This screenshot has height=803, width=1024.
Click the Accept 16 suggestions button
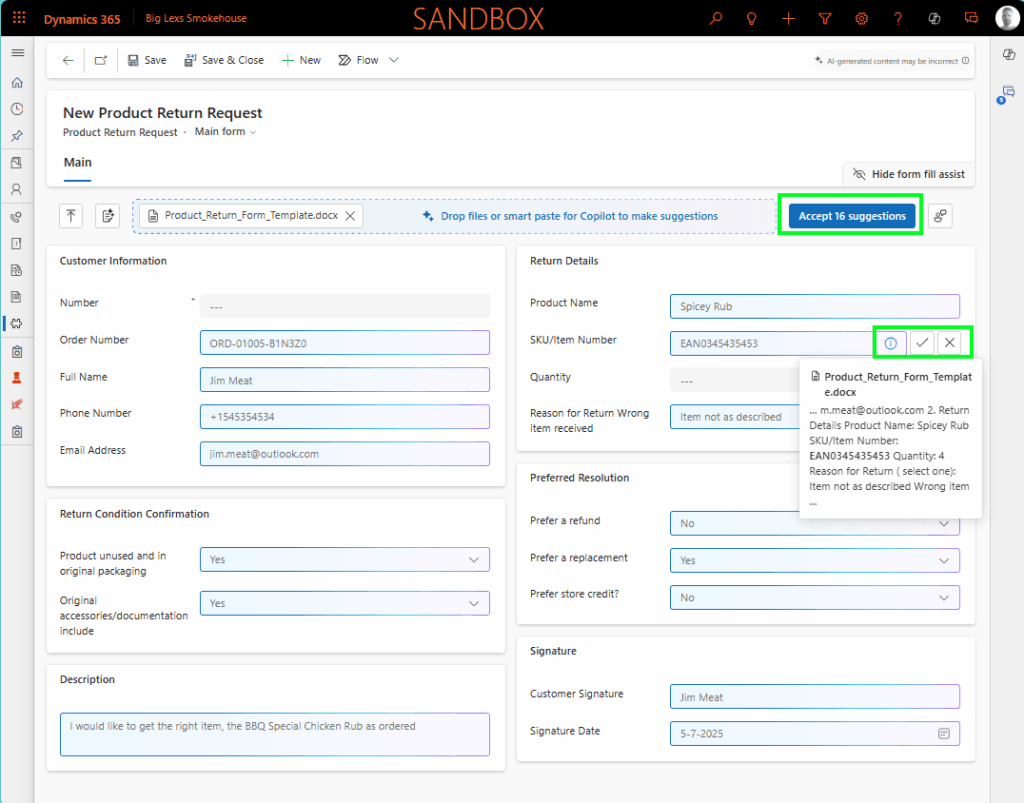(852, 216)
